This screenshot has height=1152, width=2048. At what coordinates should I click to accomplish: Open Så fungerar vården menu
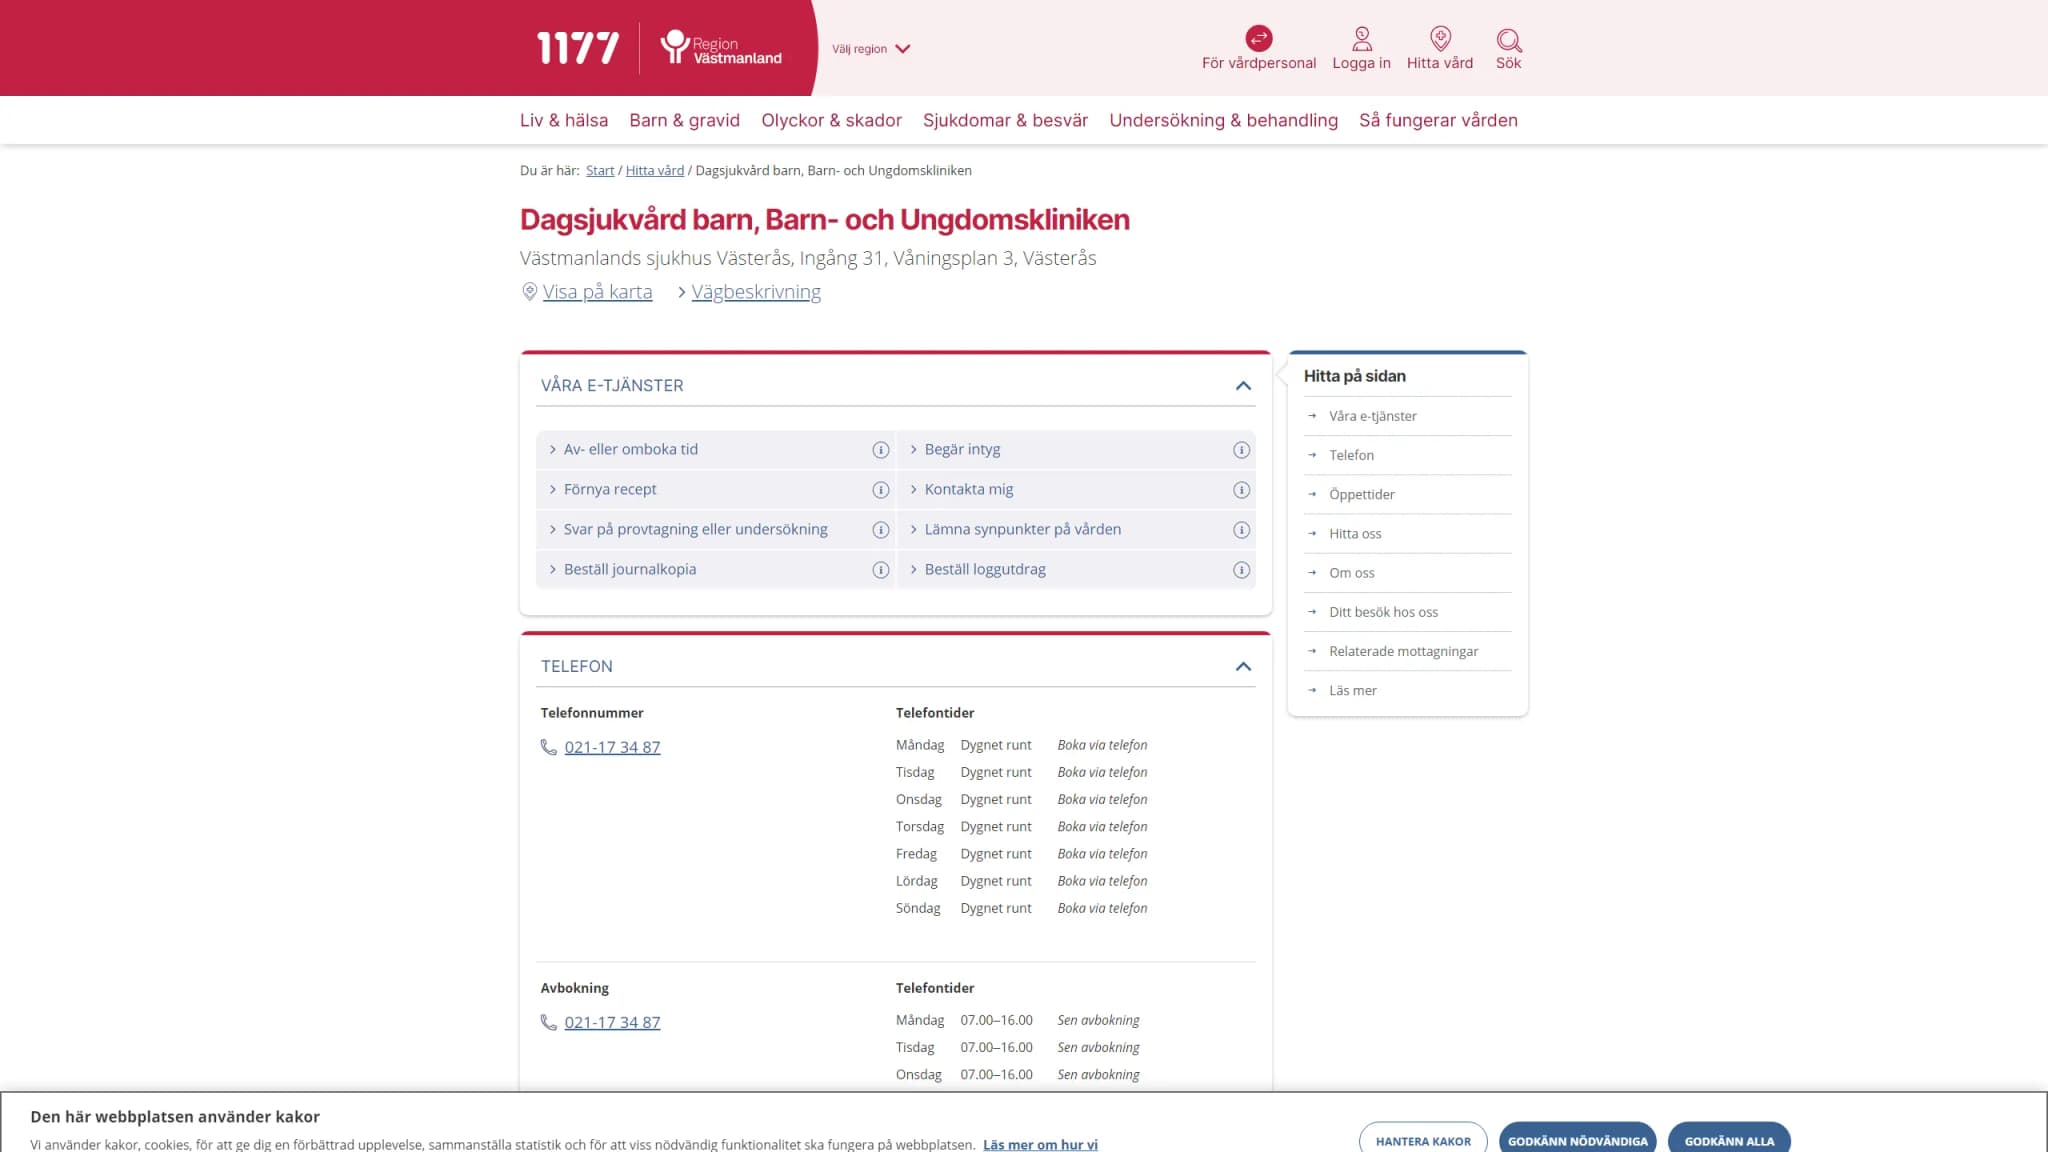tap(1438, 120)
